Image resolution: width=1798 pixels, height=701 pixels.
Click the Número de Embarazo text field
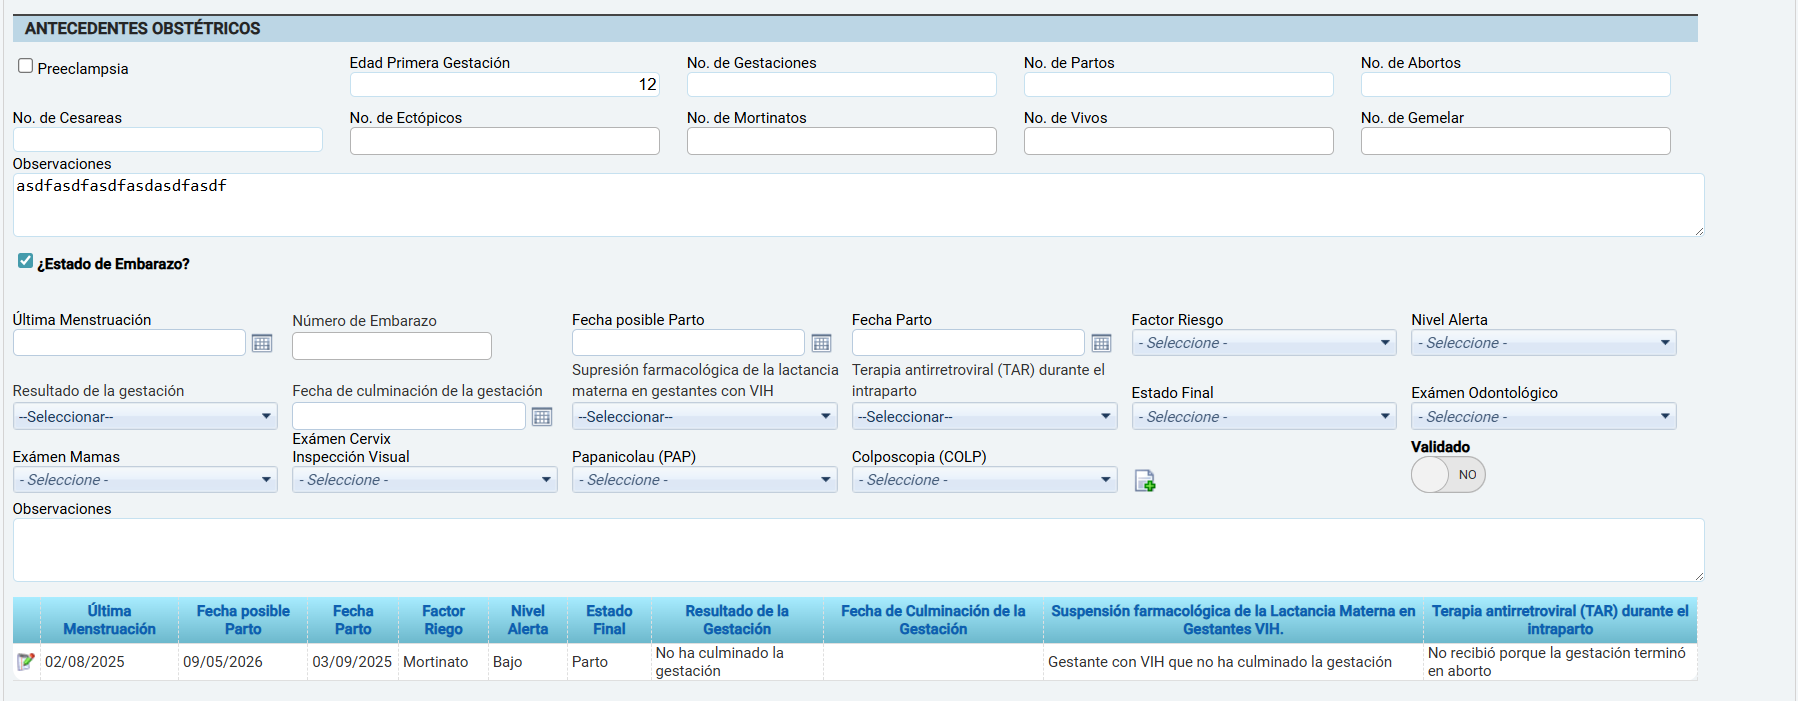(391, 346)
